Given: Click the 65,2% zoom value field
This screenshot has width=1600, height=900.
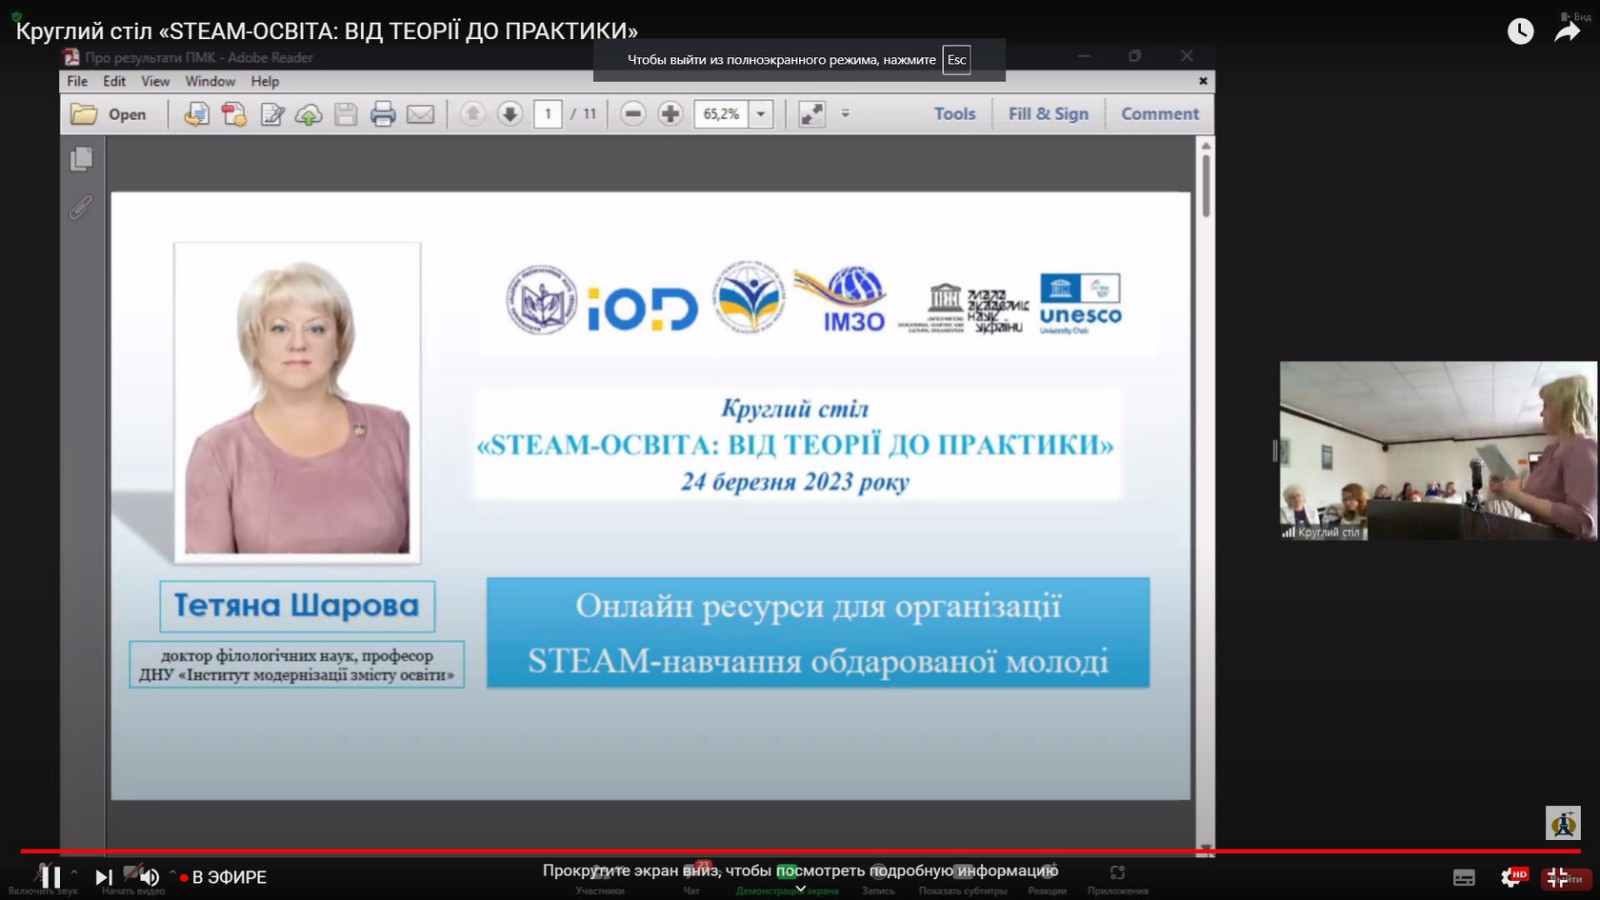Looking at the screenshot, I should tap(721, 114).
